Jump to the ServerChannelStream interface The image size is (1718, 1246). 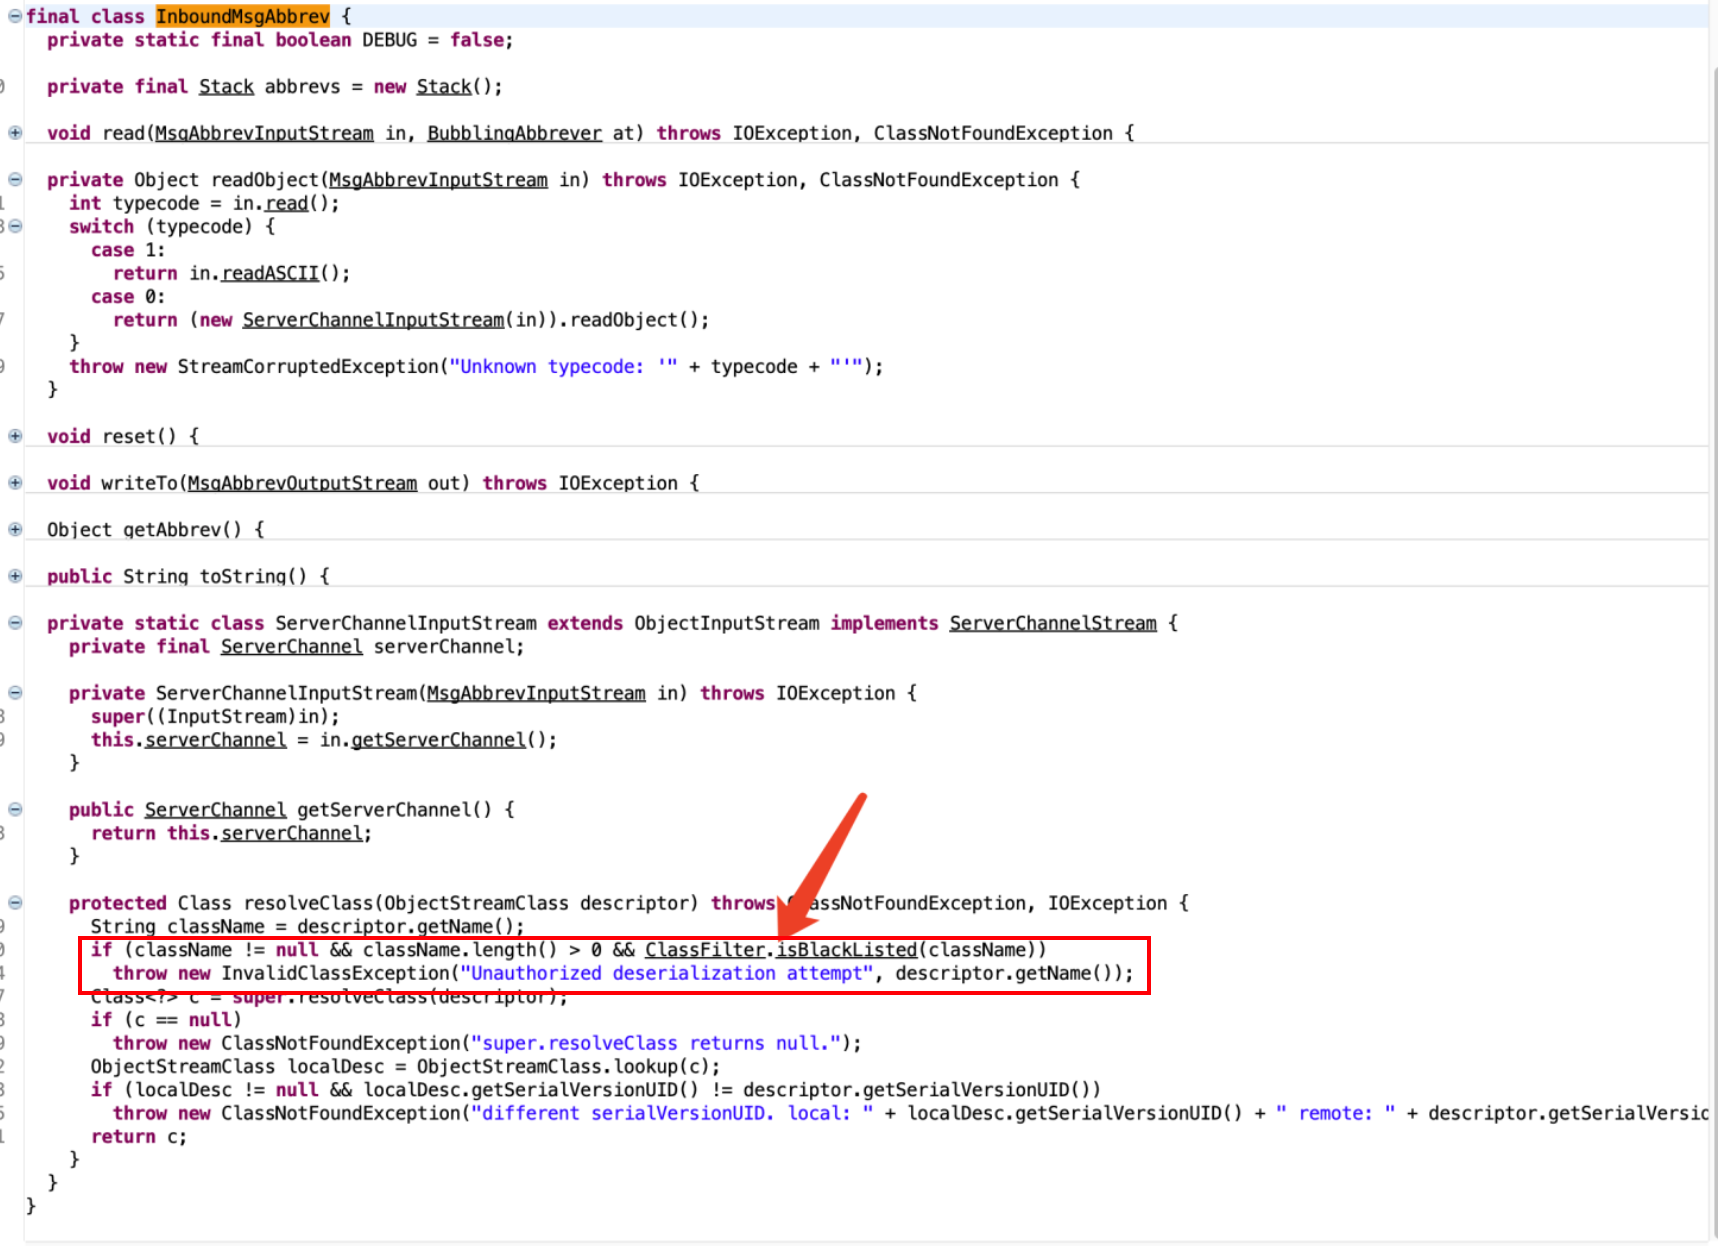[1052, 623]
